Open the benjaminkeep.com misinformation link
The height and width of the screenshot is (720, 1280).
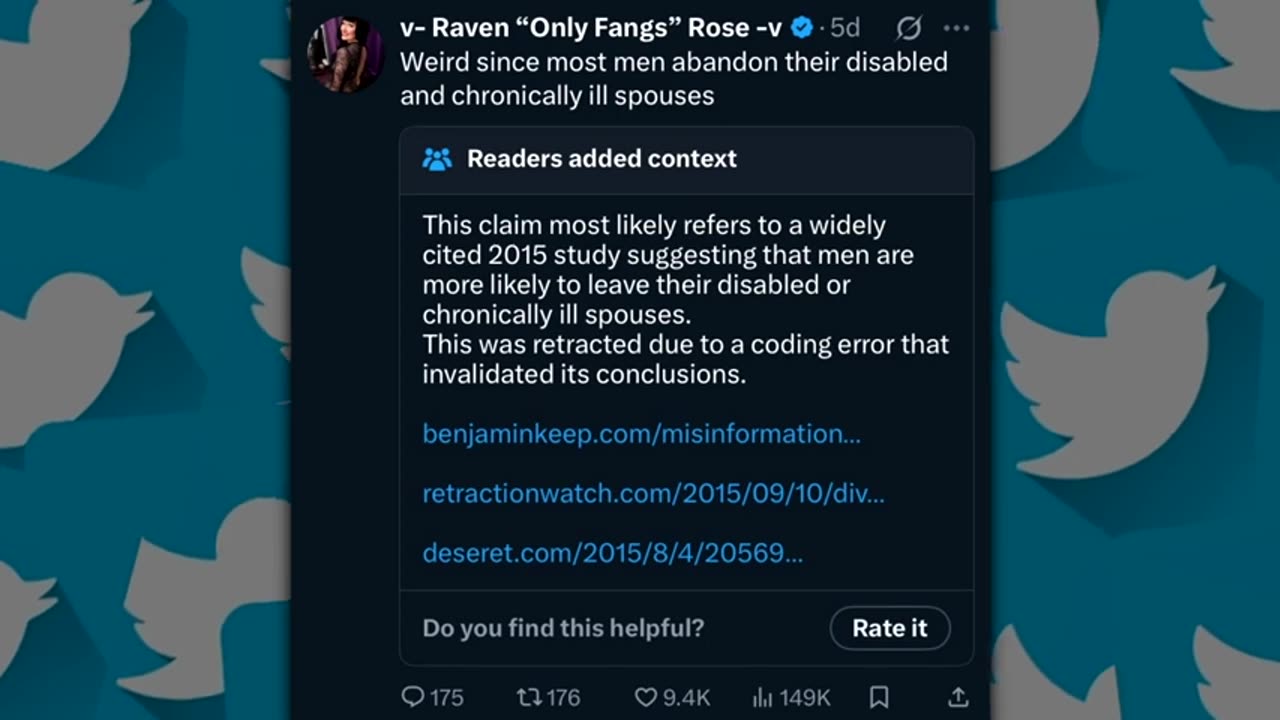coord(641,434)
